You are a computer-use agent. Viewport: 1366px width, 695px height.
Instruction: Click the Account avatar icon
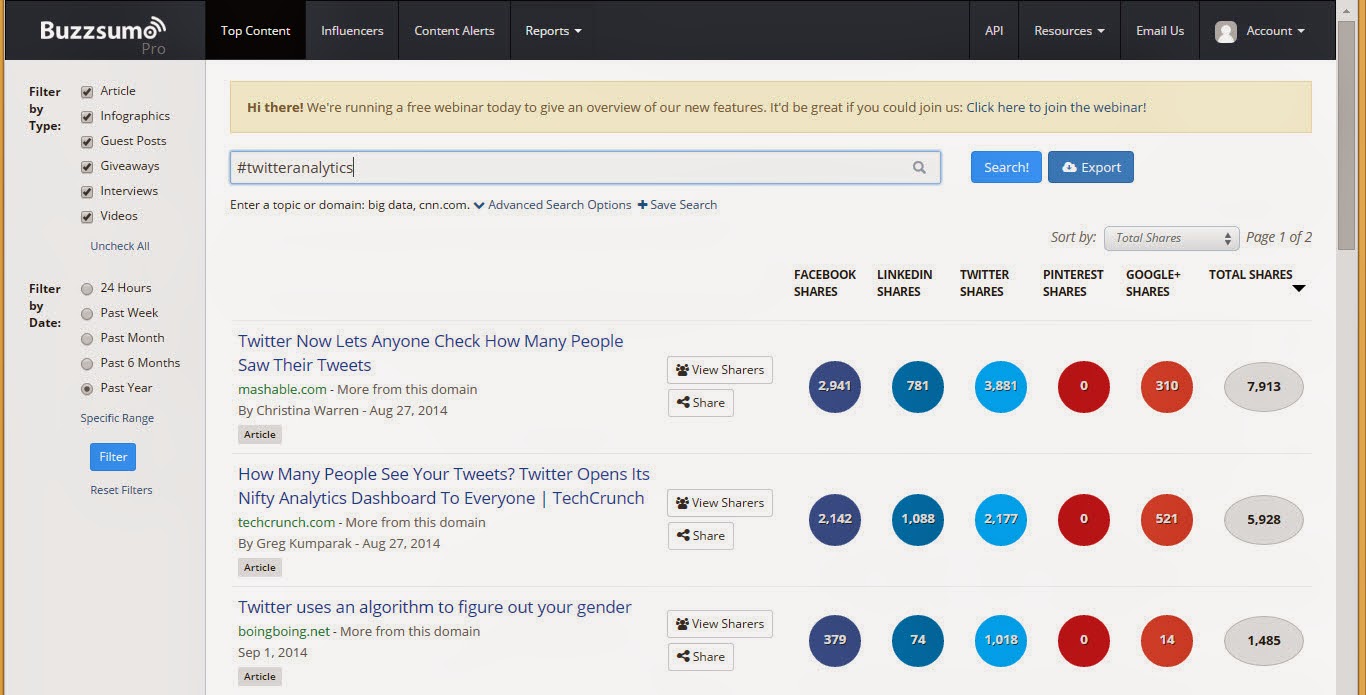coord(1225,31)
